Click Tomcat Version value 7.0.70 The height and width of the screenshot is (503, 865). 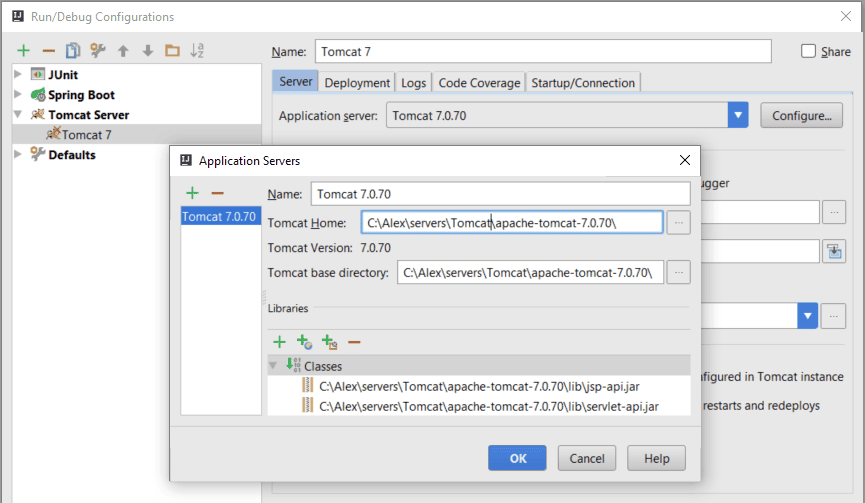[x=375, y=248]
